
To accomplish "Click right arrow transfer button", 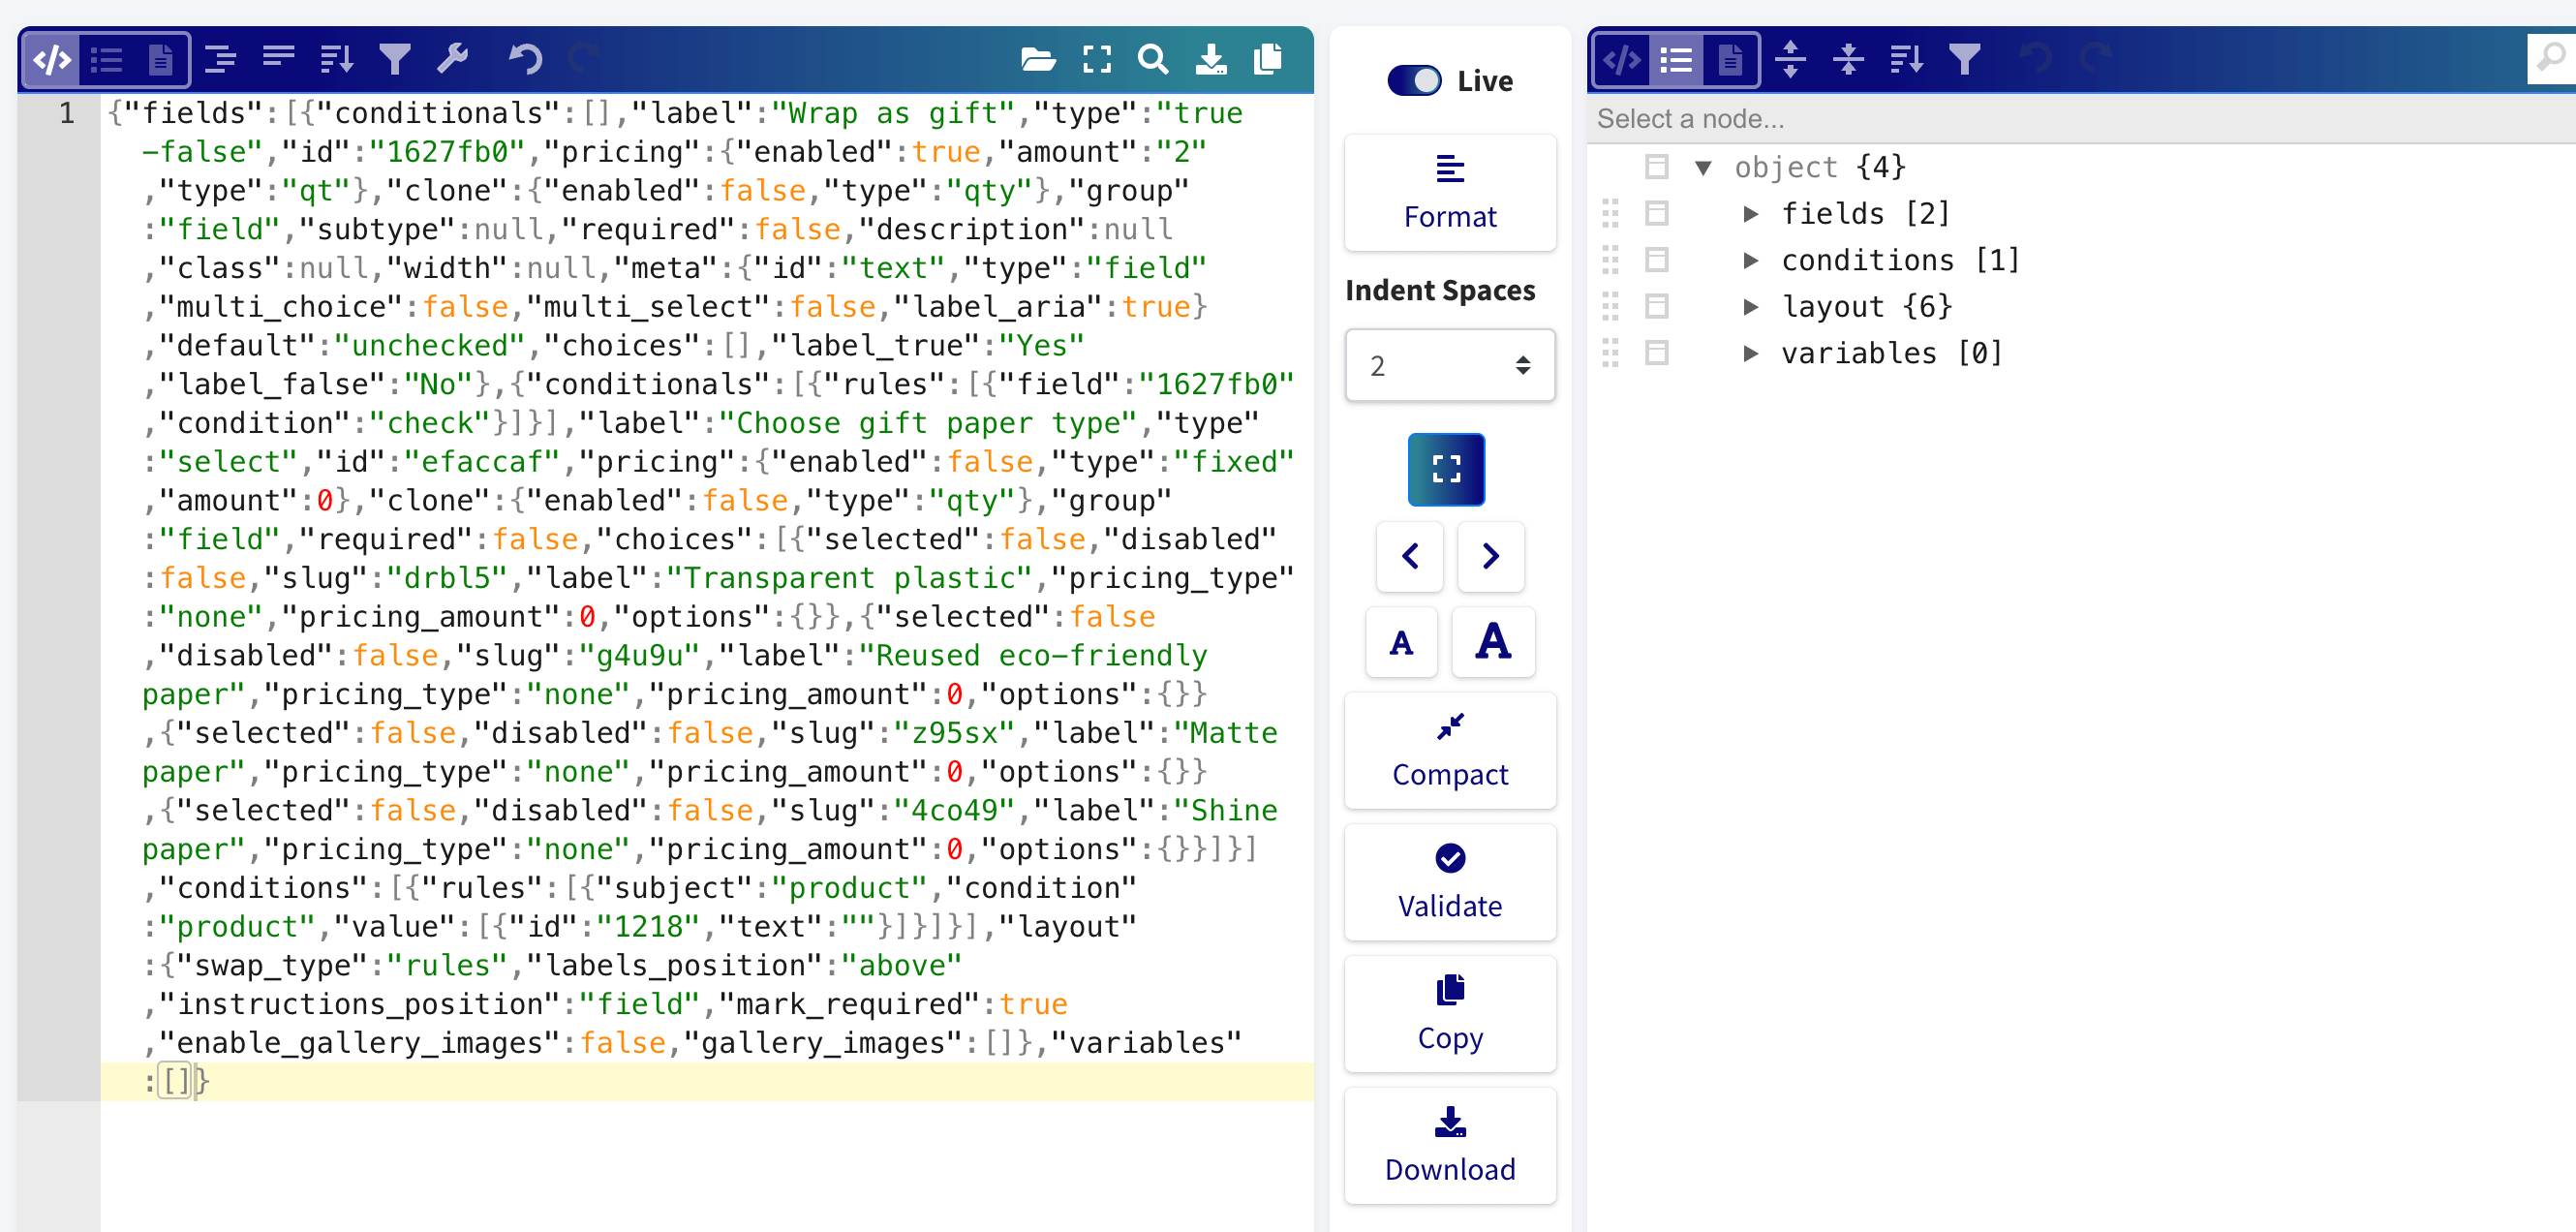I will 1490,556.
